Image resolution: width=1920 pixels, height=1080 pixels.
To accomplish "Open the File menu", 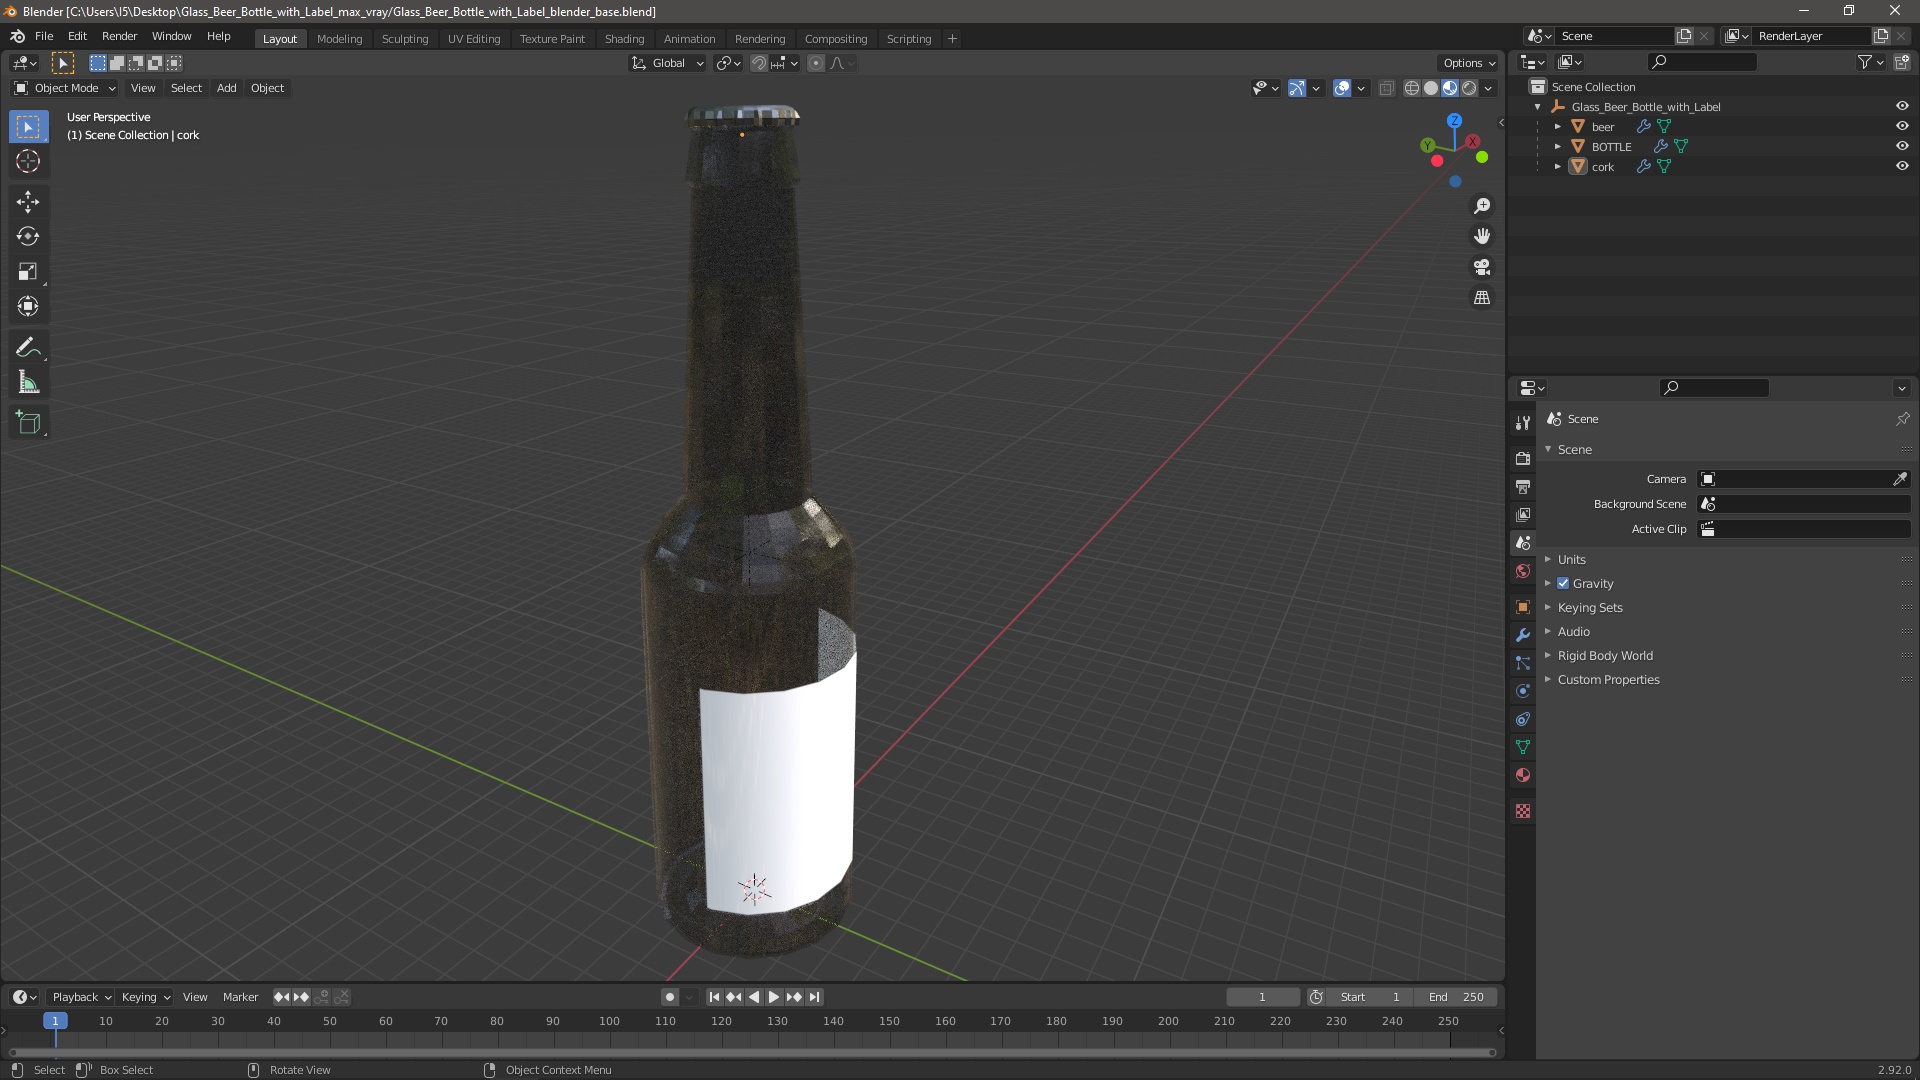I will pyautogui.click(x=44, y=36).
